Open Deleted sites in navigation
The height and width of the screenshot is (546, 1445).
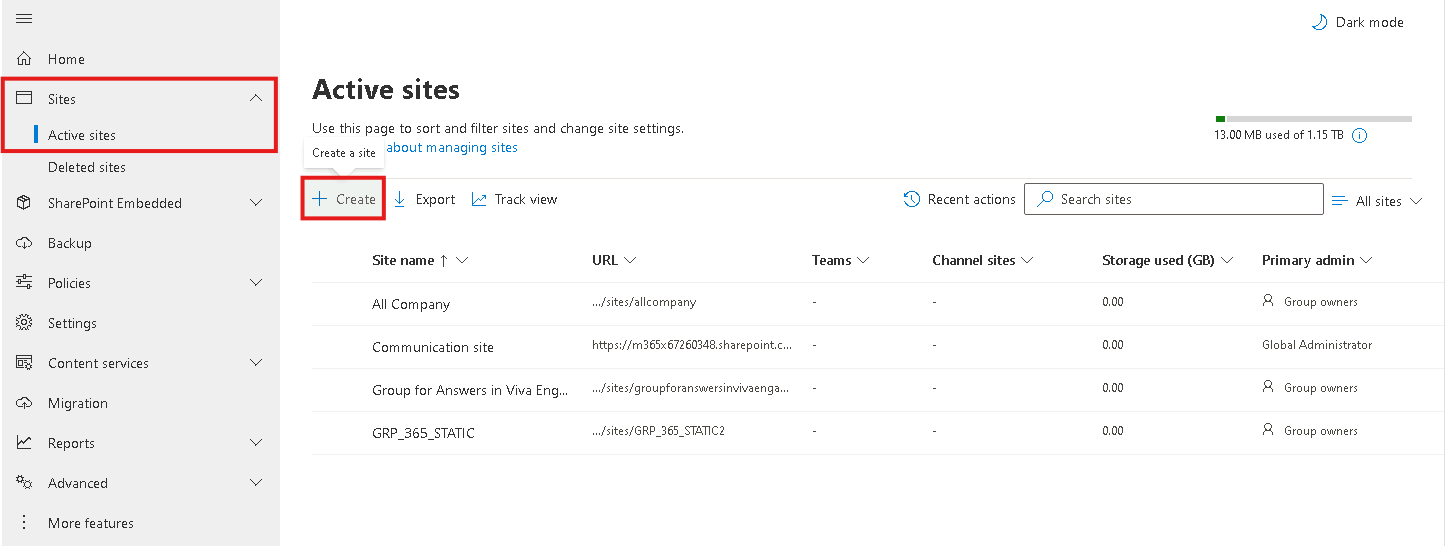(87, 167)
